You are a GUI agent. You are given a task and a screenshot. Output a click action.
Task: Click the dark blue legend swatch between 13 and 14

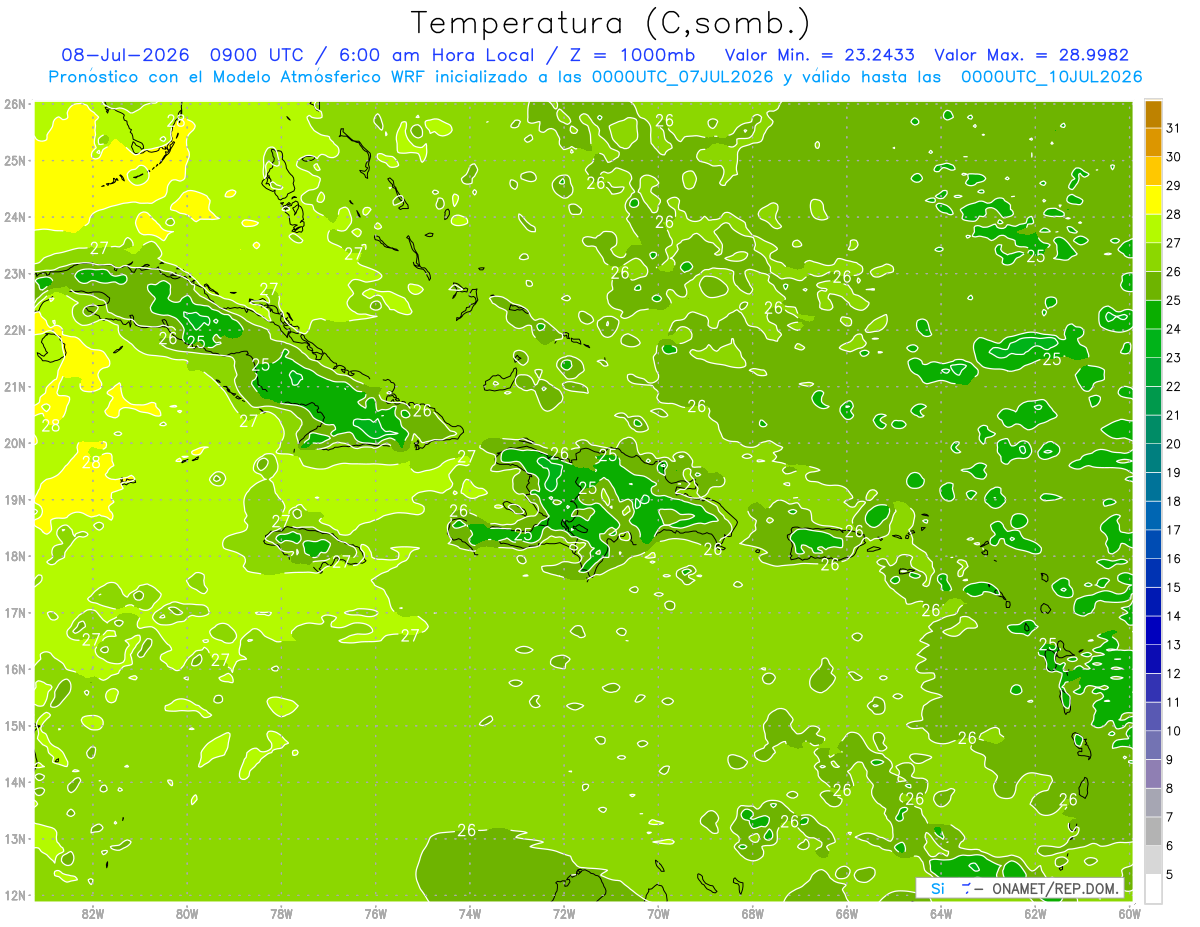[x=1153, y=630]
